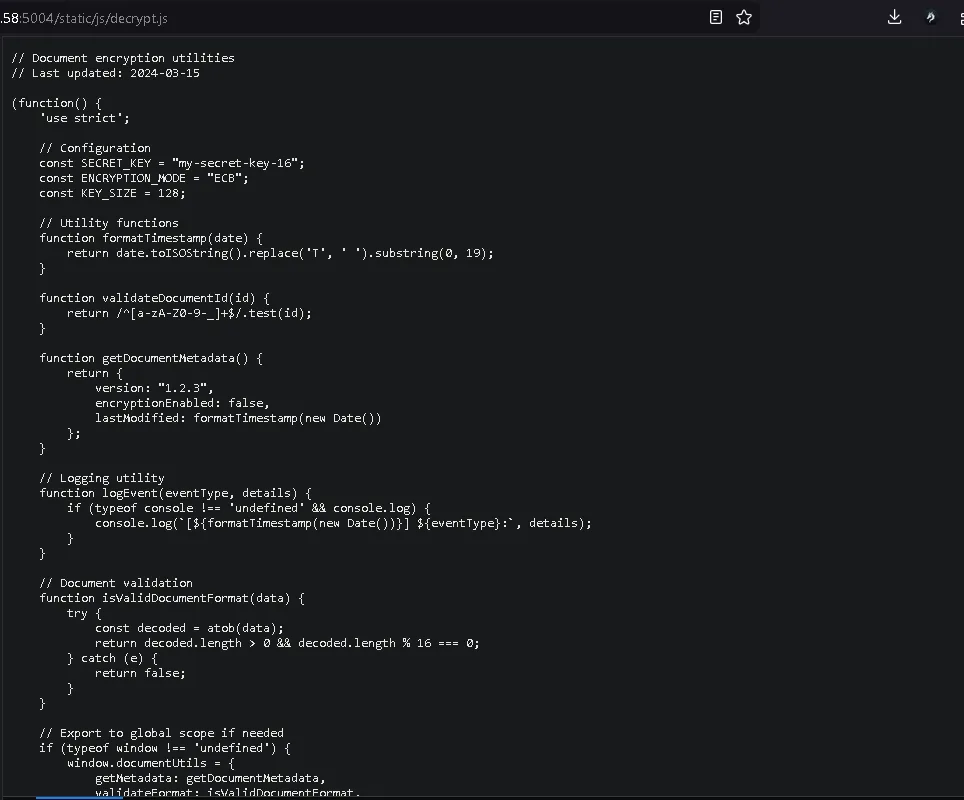964x800 pixels.
Task: Click the validateDocumentId function declaration
Action: [x=154, y=298]
